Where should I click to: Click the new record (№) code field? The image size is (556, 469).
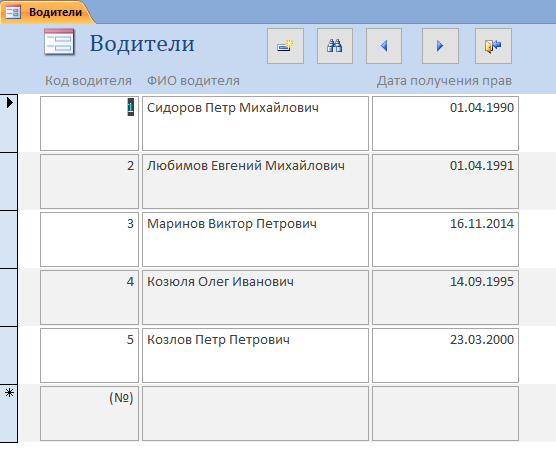(x=89, y=414)
